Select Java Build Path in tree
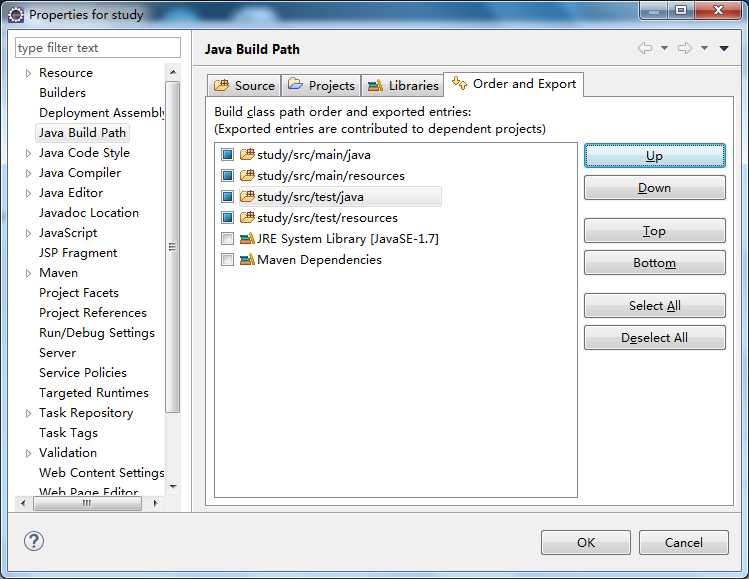Viewport: 749px width, 579px height. point(82,133)
